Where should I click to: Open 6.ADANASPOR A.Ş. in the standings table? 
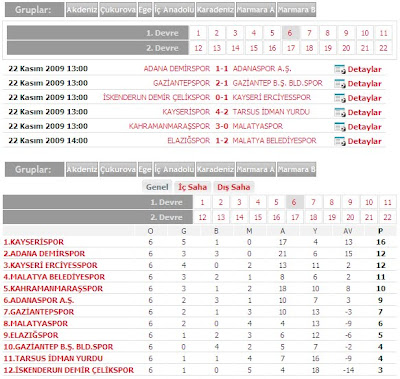click(x=39, y=300)
